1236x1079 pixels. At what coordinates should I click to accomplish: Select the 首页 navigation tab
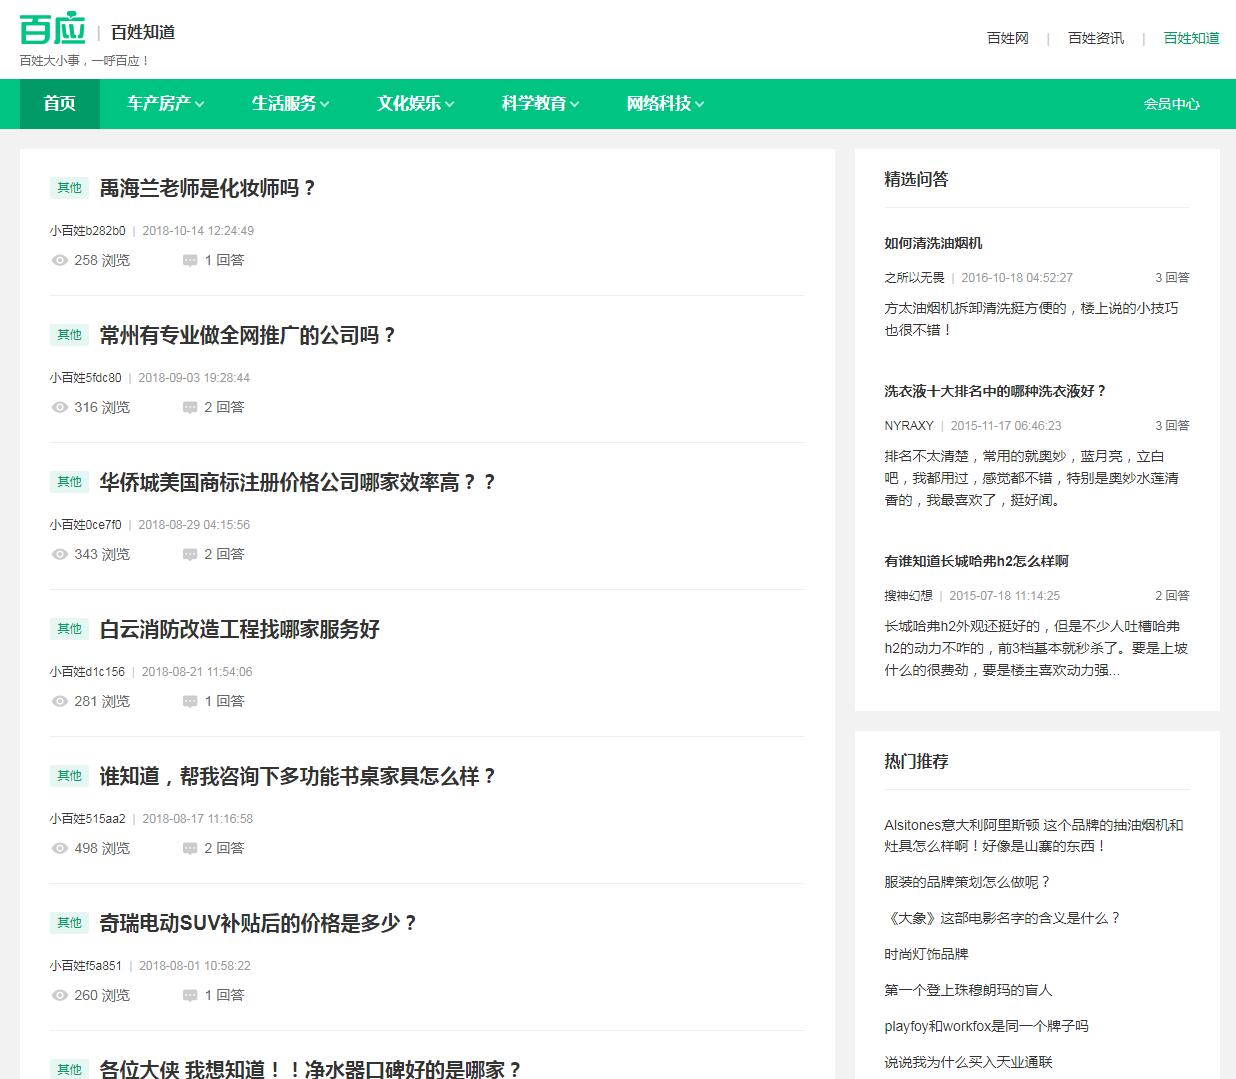(60, 104)
